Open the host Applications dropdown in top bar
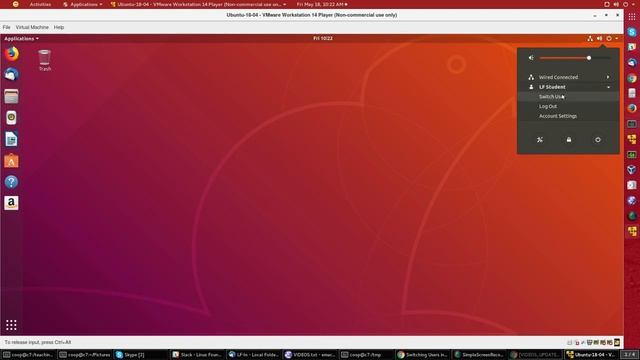This screenshot has width=640, height=360. coord(83,4)
